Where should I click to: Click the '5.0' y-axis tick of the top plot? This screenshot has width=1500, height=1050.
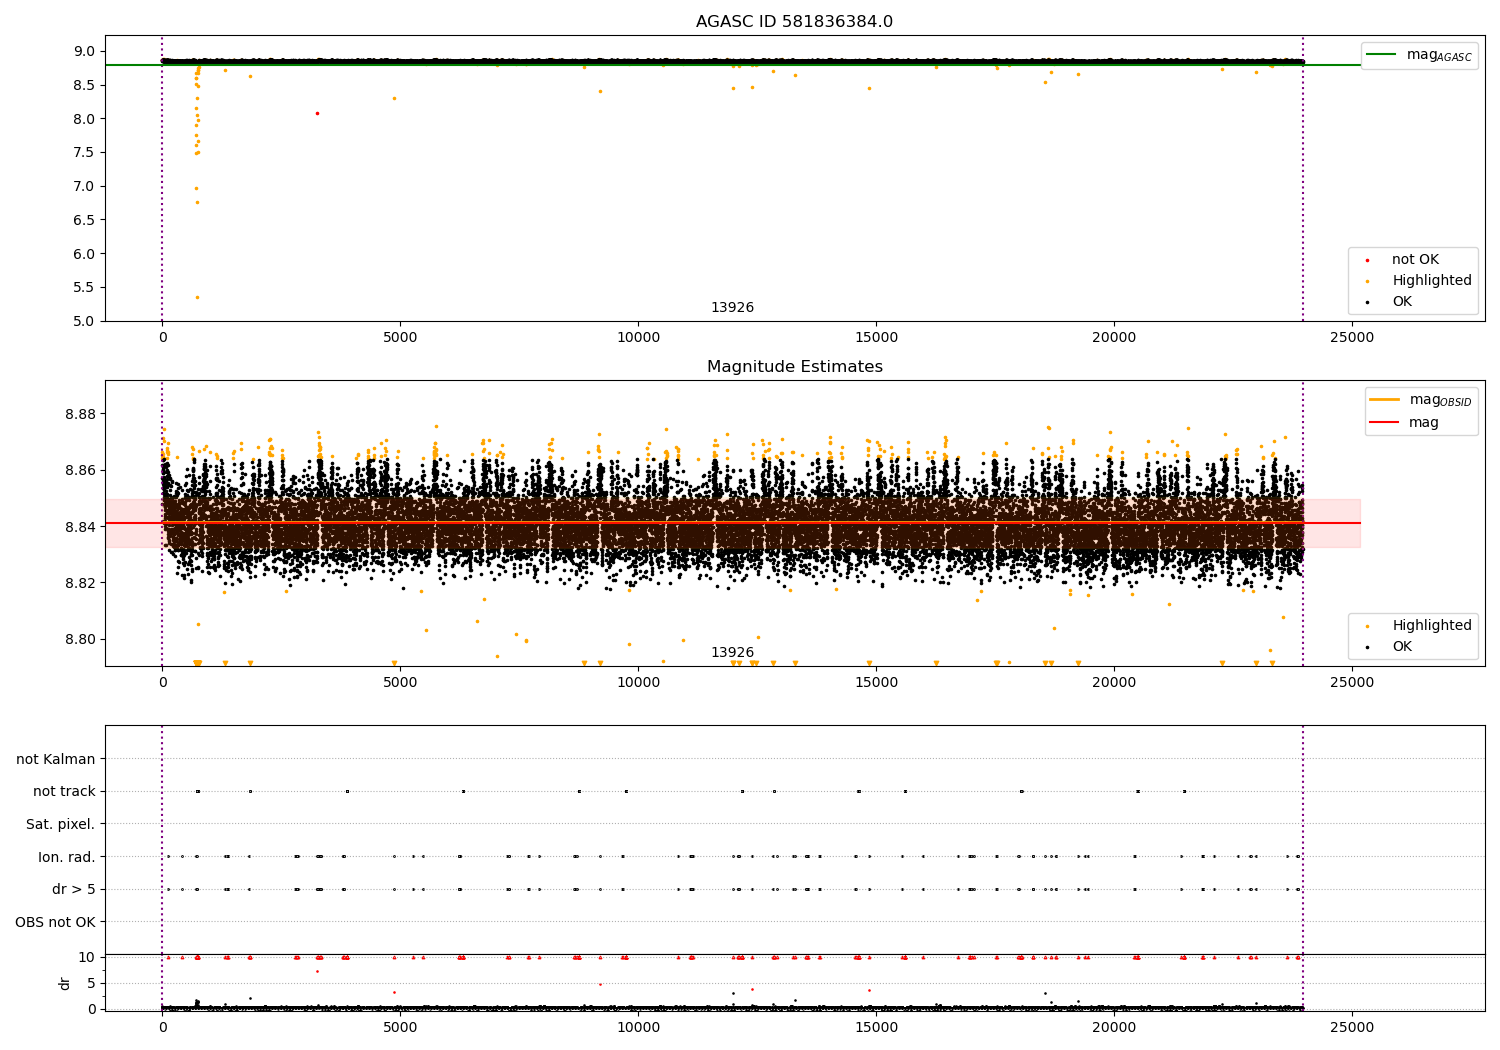85,321
